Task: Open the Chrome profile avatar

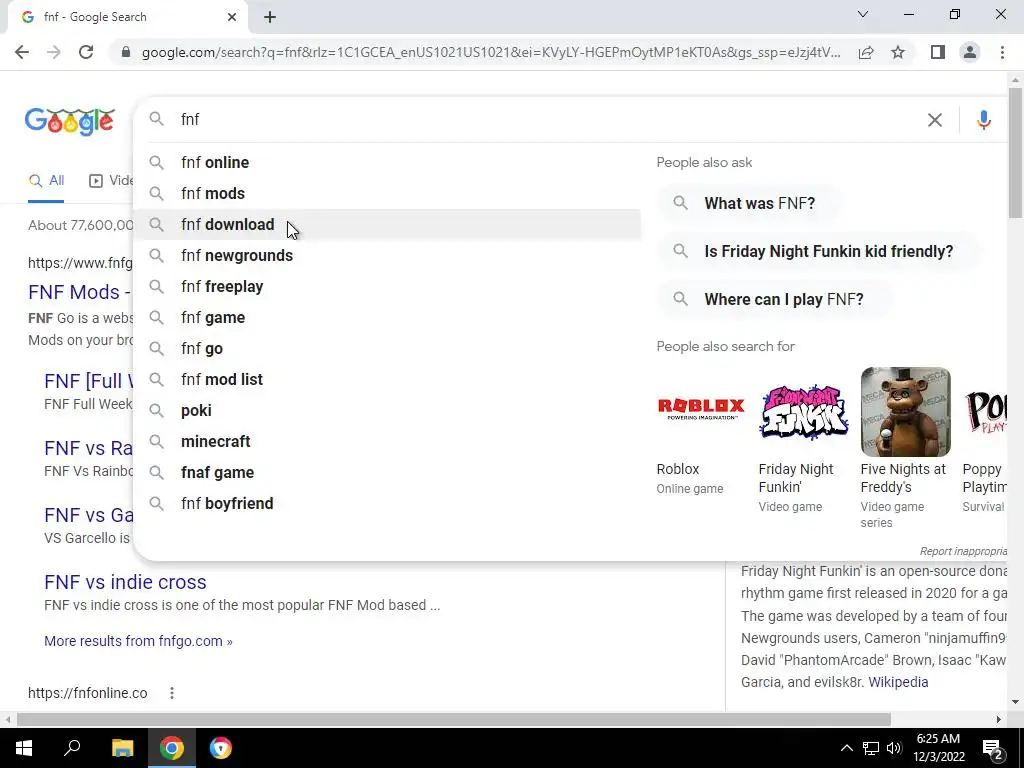Action: [970, 52]
